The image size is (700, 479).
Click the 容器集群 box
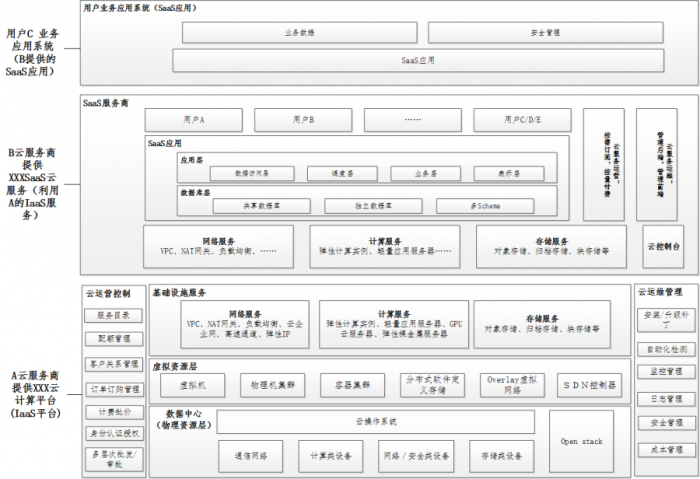(x=352, y=384)
